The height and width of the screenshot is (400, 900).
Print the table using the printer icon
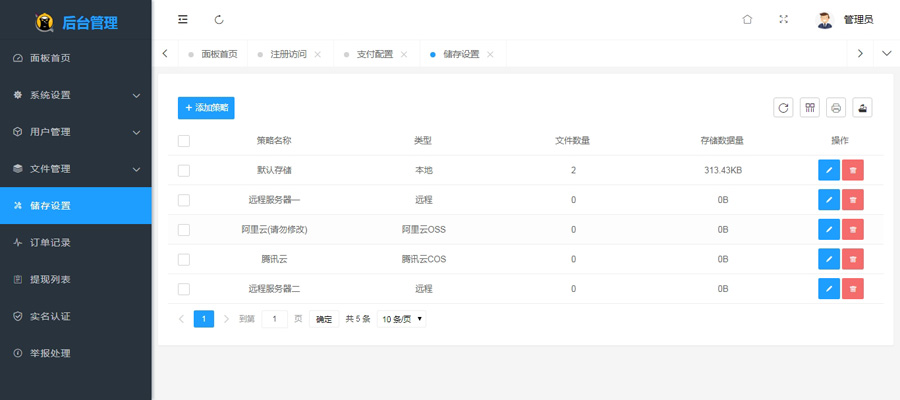[x=836, y=108]
